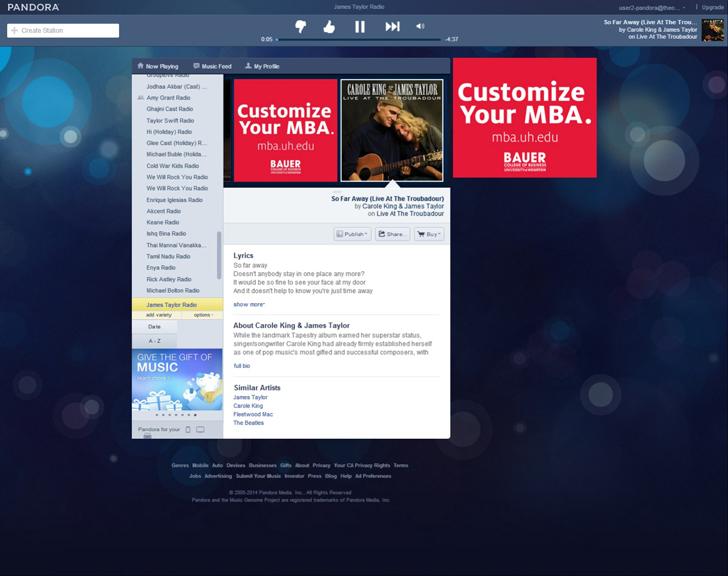728x576 pixels.
Task: Open the song title link So Far Away
Action: [387, 199]
